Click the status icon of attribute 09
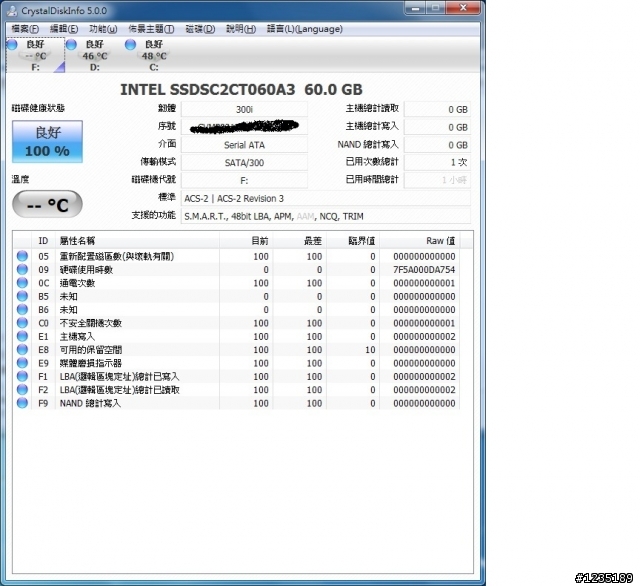640x586 pixels. pyautogui.click(x=22, y=269)
